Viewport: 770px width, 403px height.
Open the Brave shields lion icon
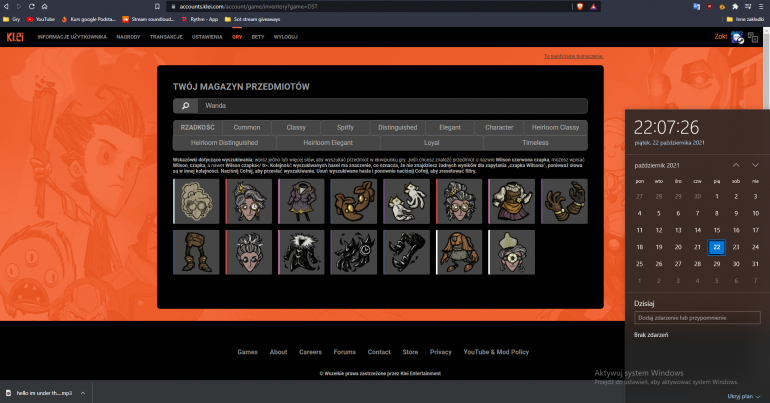pyautogui.click(x=580, y=6)
